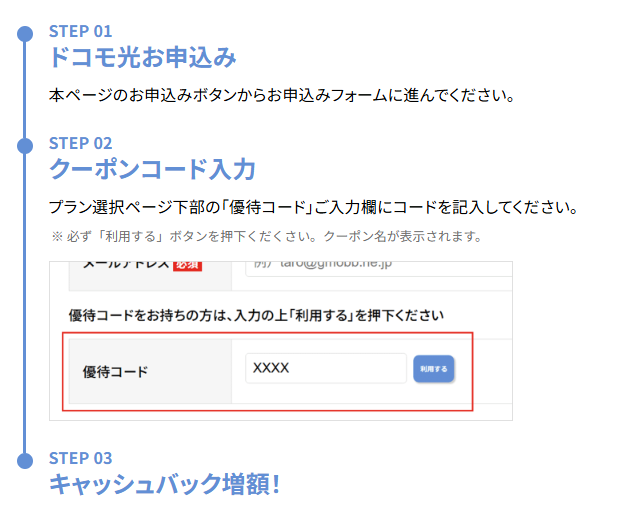The width and height of the screenshot is (622, 518).
Task: Click the ※ note about the 利用する button
Action: coord(266,237)
